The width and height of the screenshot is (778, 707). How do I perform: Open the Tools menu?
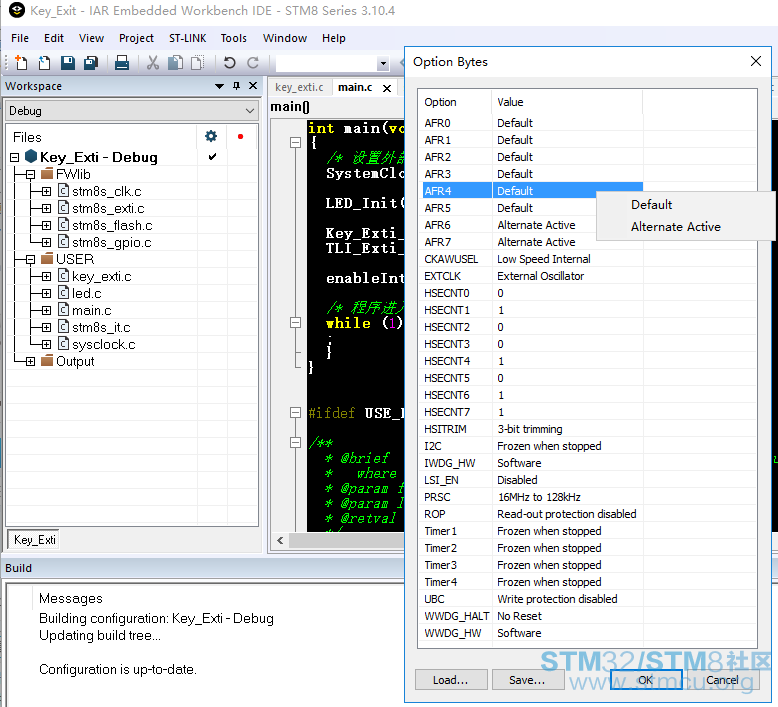point(234,38)
